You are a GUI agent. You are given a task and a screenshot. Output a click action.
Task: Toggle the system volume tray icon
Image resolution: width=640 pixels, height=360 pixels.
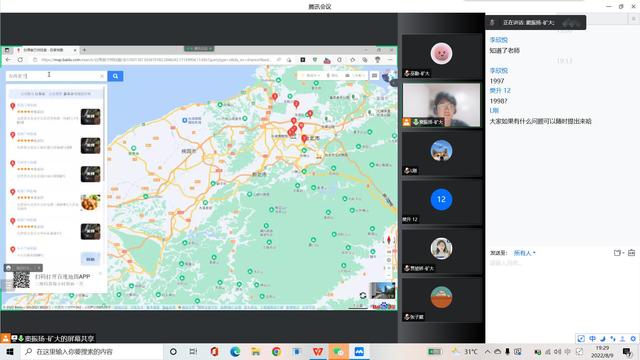click(557, 351)
